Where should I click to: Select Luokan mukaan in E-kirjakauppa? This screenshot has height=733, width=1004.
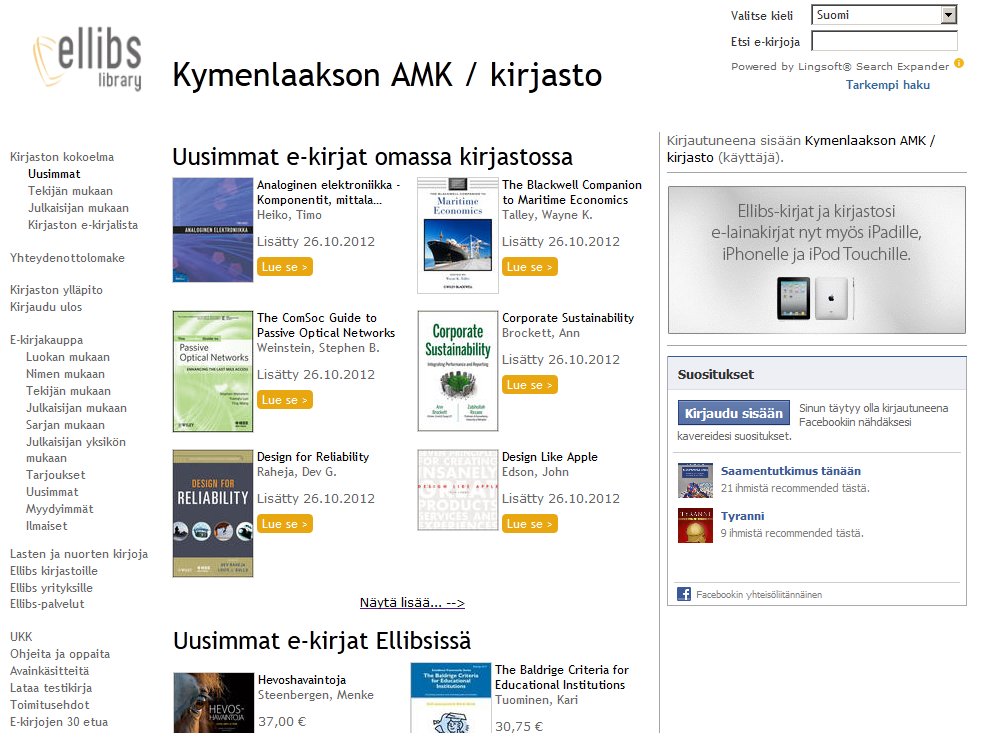click(x=68, y=357)
